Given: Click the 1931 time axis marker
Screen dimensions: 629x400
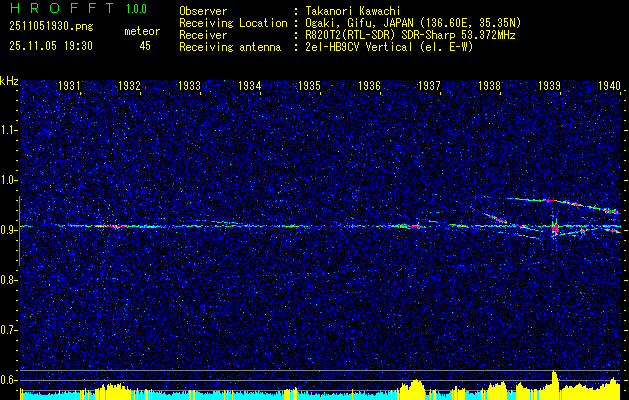Looking at the screenshot, I should pyautogui.click(x=69, y=86).
